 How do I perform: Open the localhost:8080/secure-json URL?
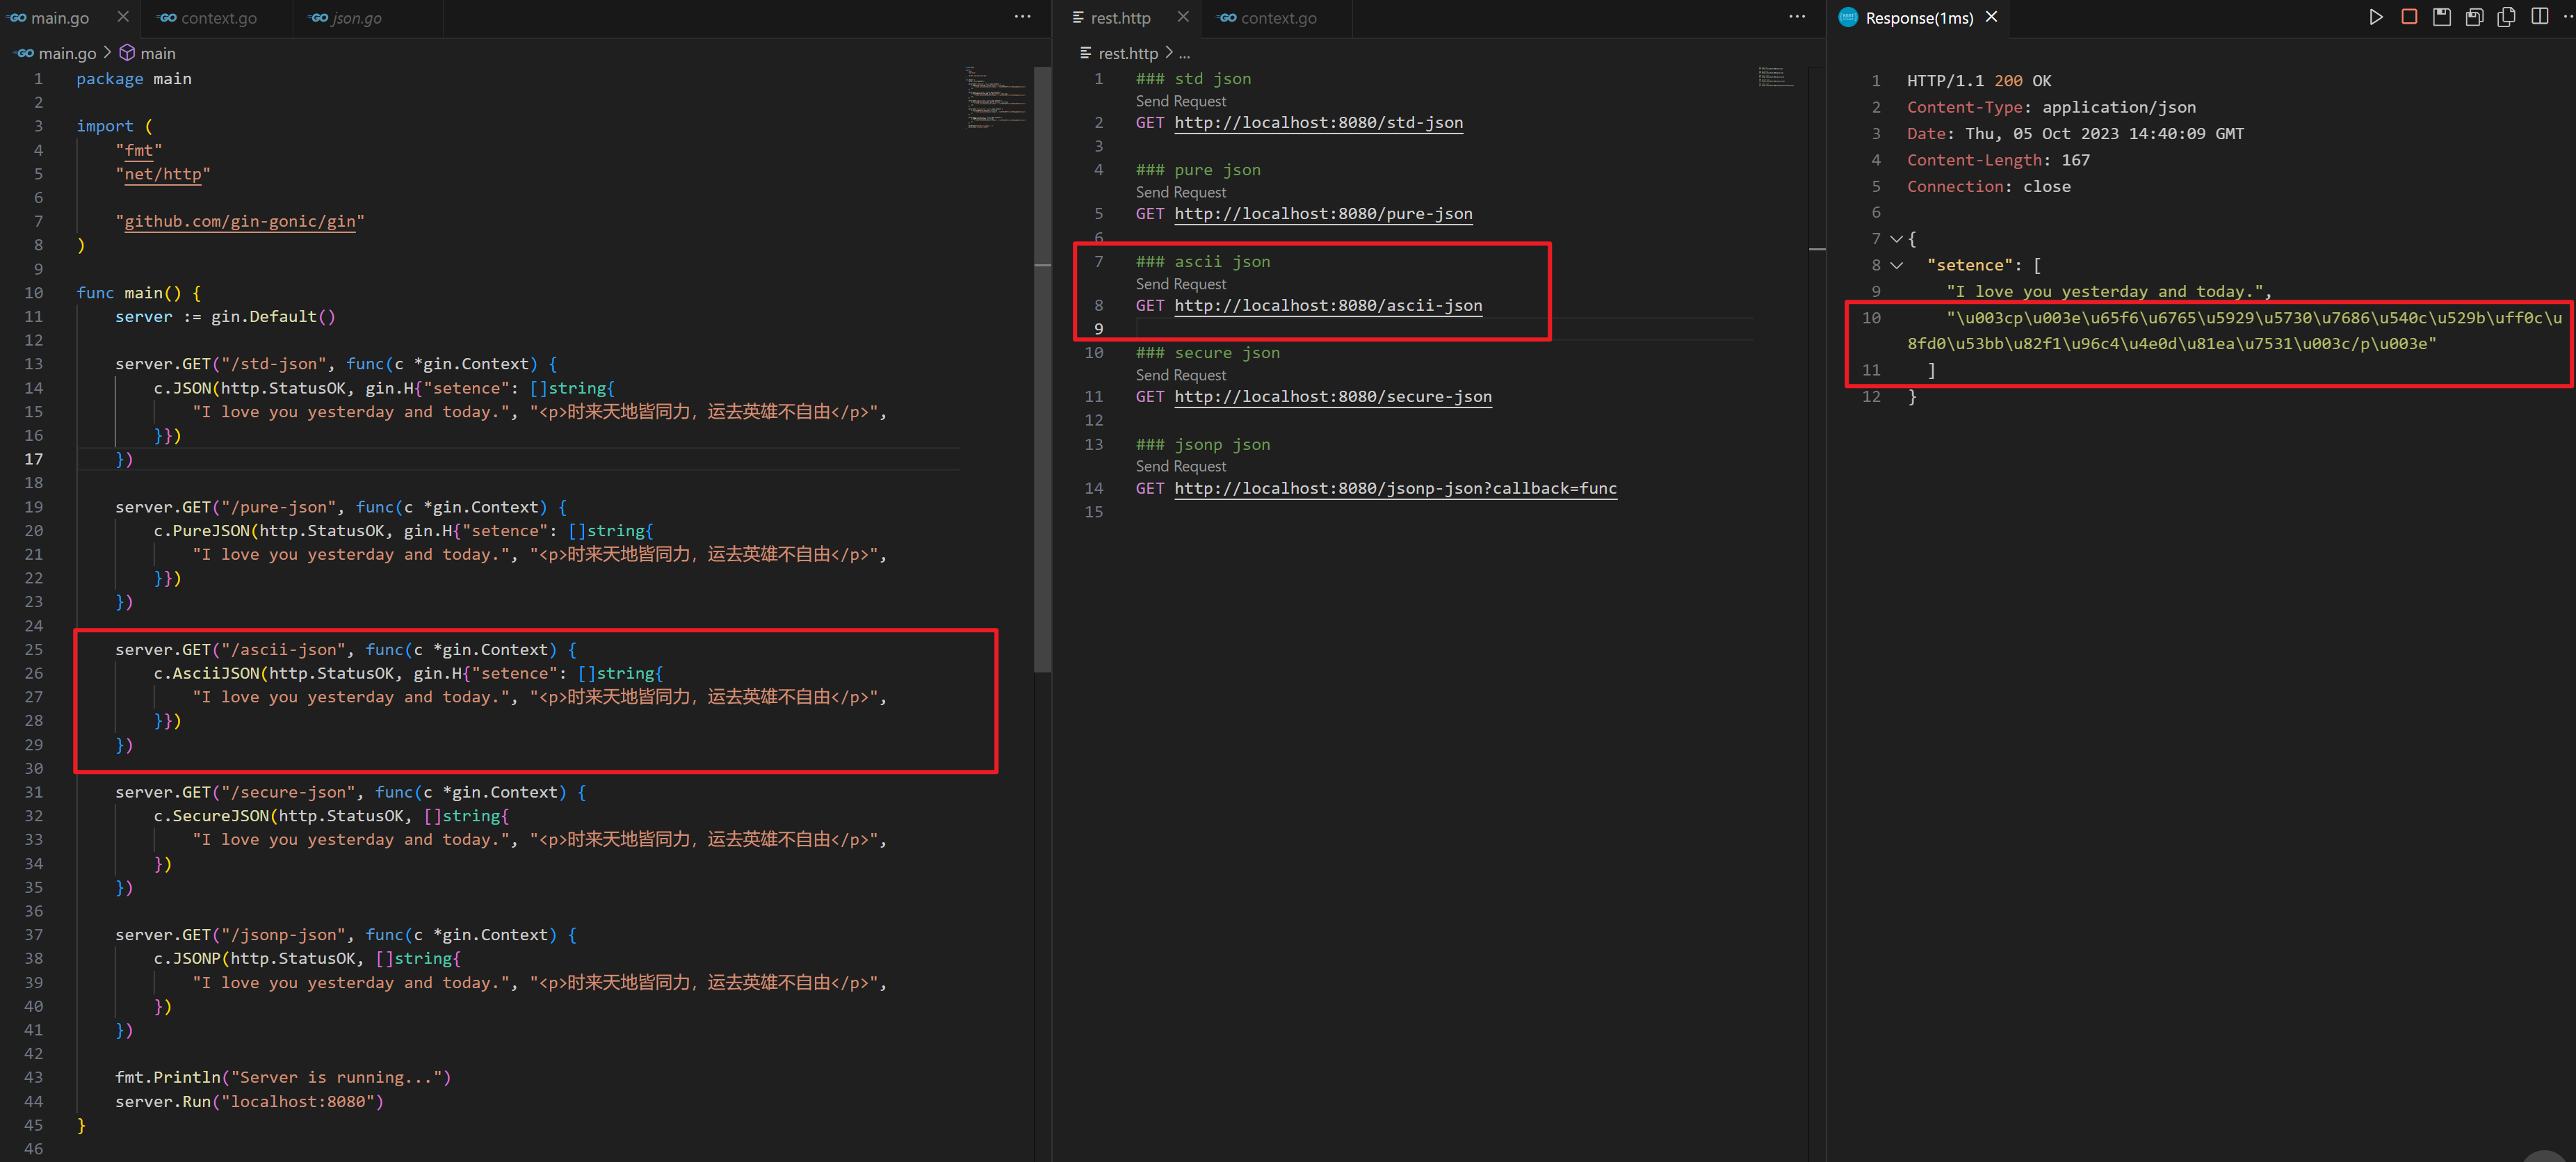(x=1333, y=397)
